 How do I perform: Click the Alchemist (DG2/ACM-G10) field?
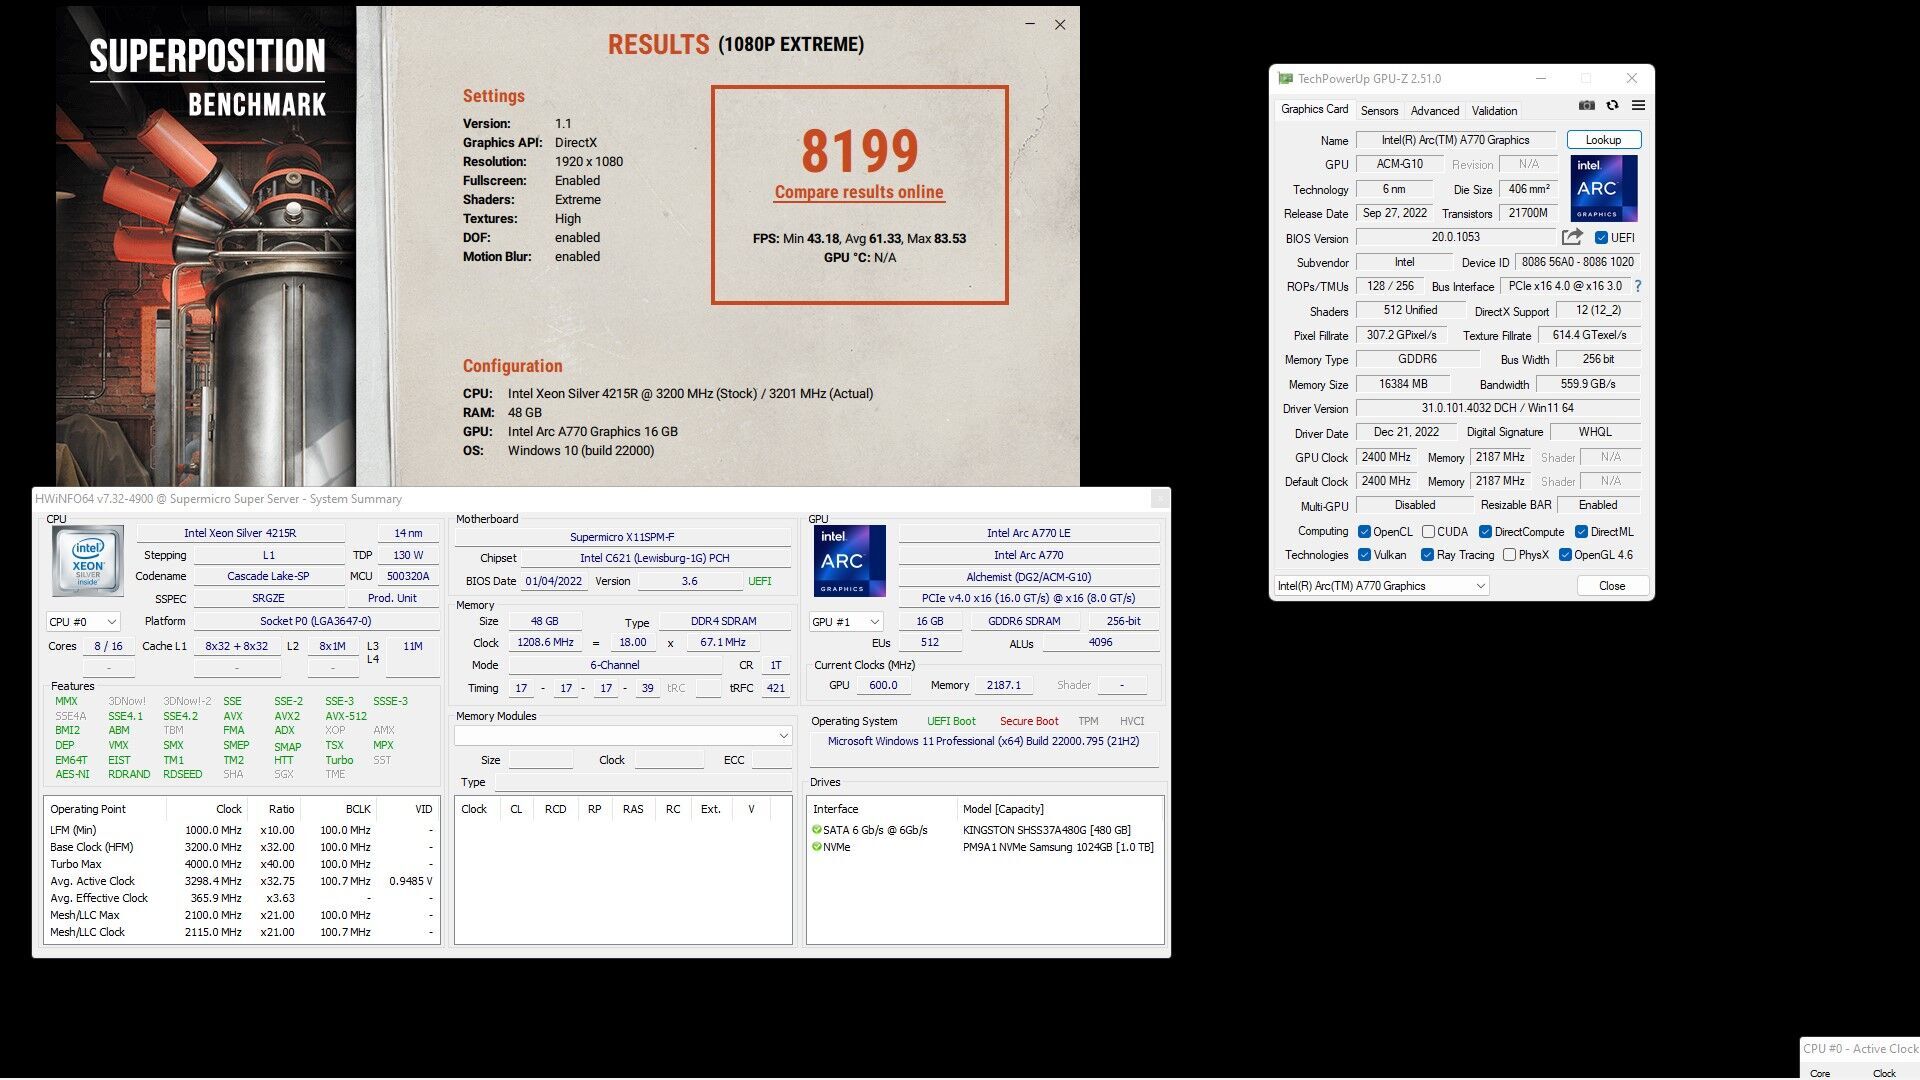[x=1028, y=577]
